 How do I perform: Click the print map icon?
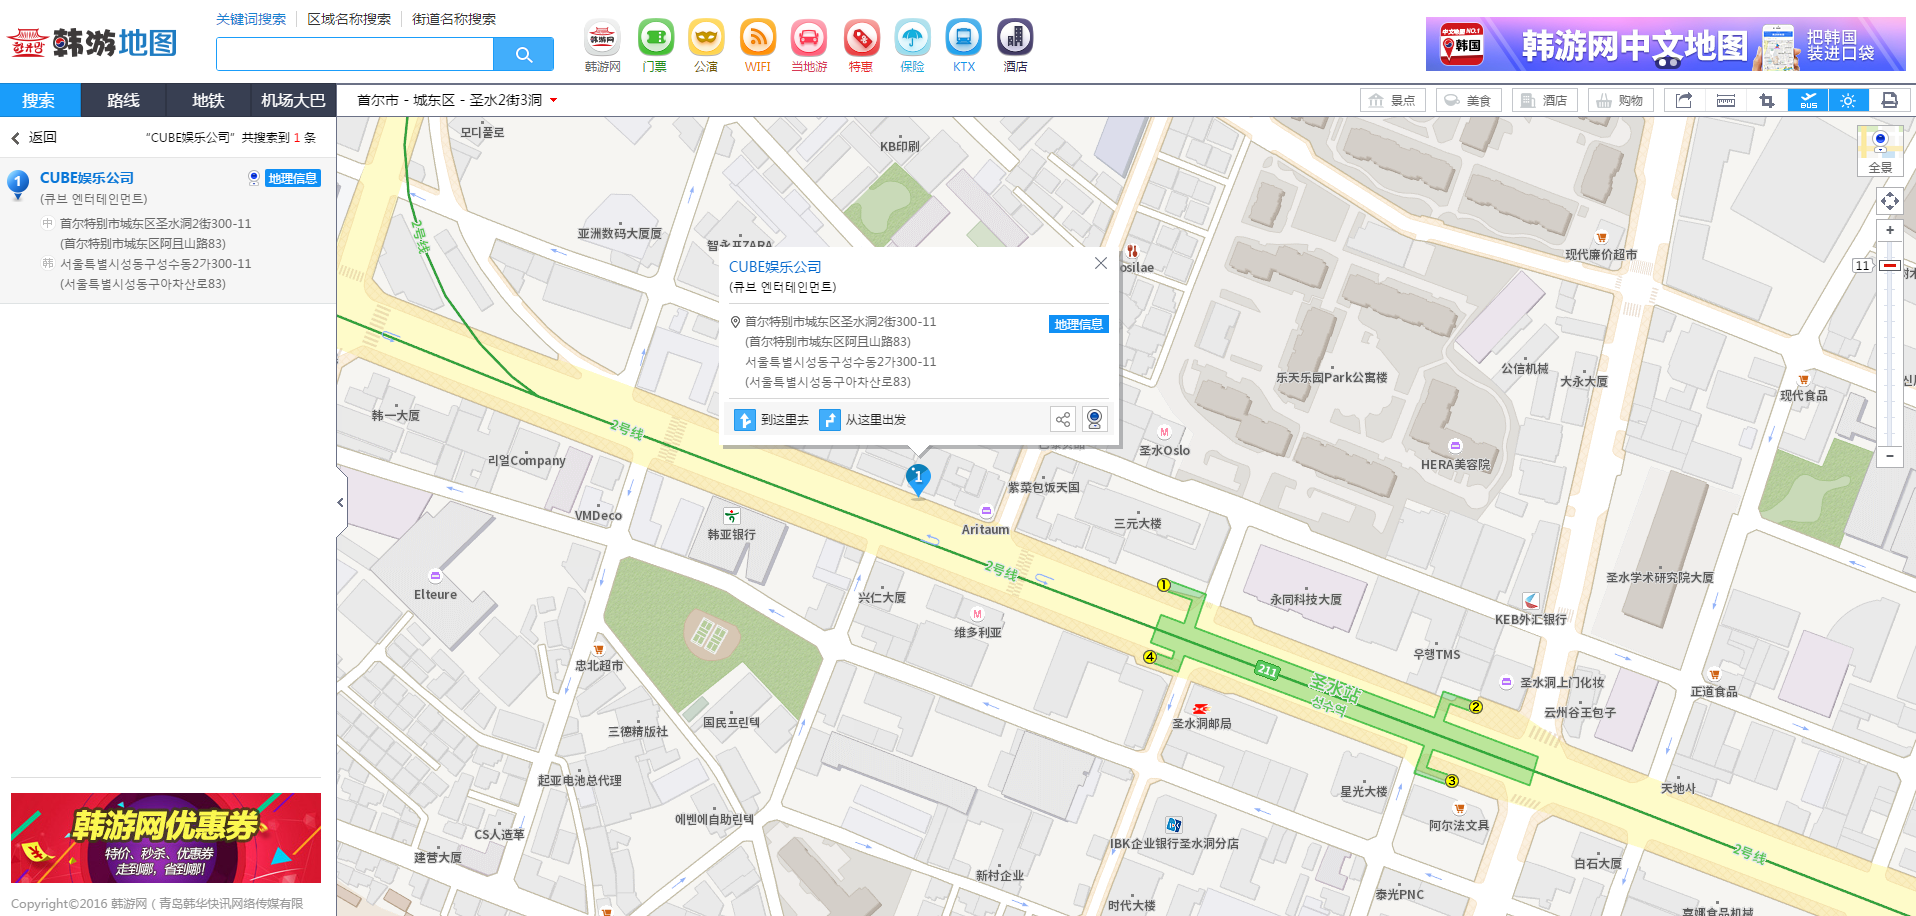pyautogui.click(x=1889, y=100)
